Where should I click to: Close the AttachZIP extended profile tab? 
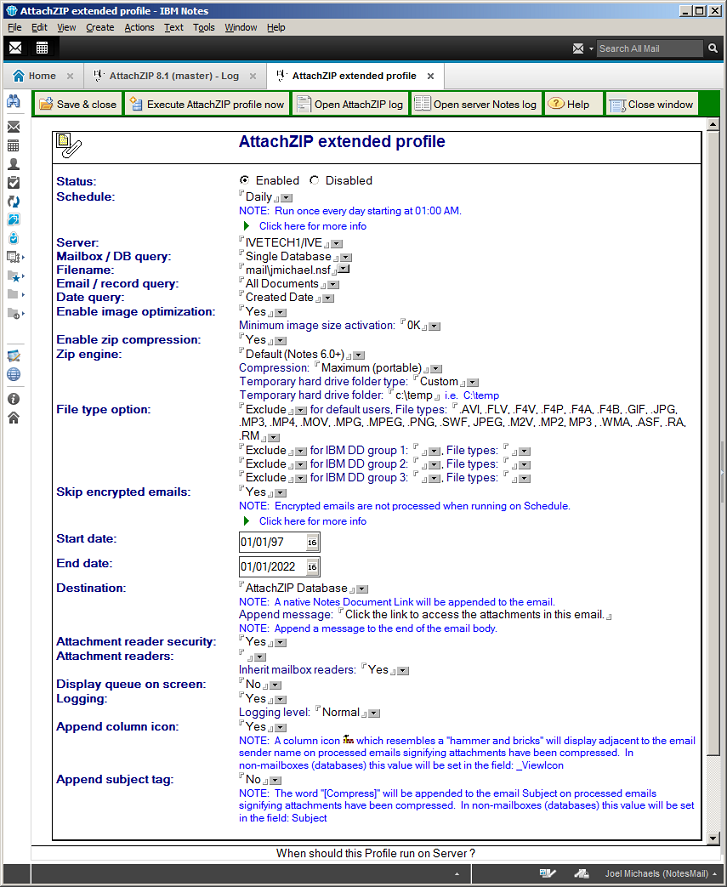tap(431, 76)
